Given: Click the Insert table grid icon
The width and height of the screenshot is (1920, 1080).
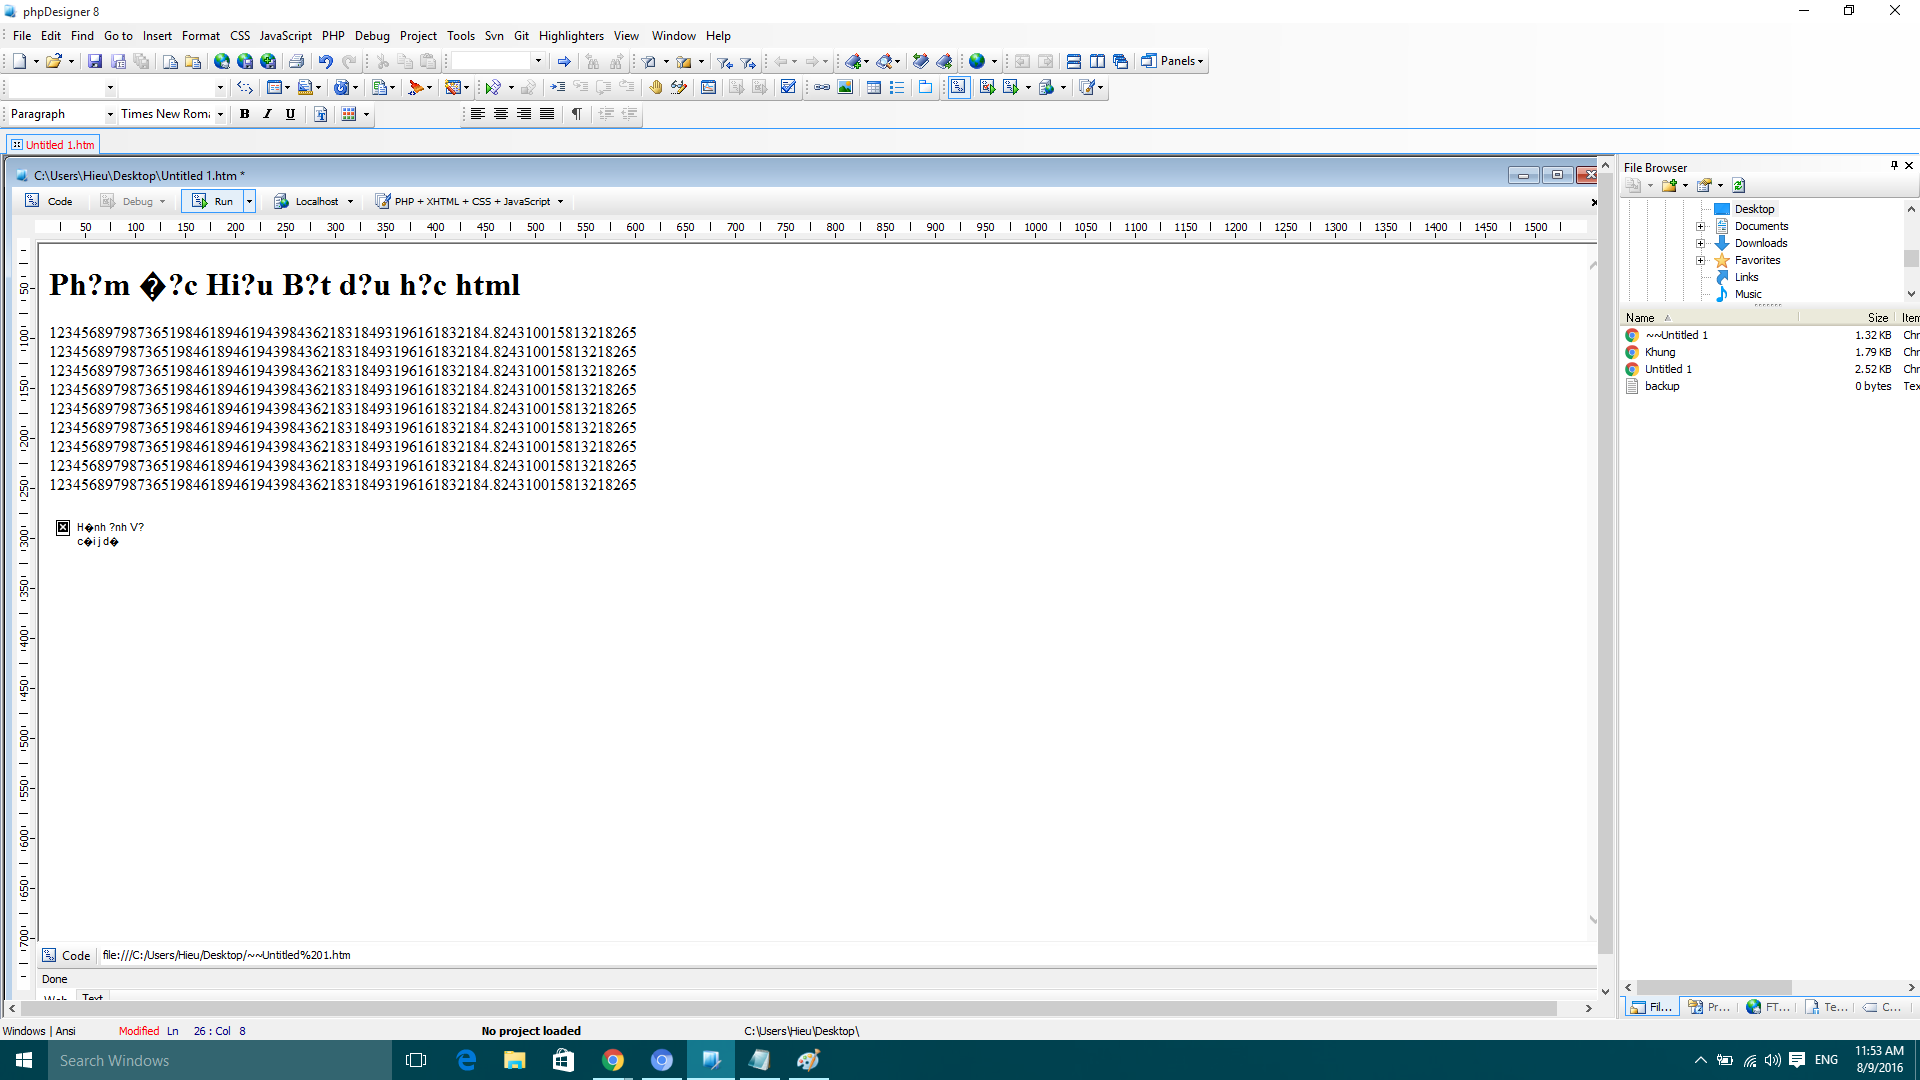Looking at the screenshot, I should 873,87.
